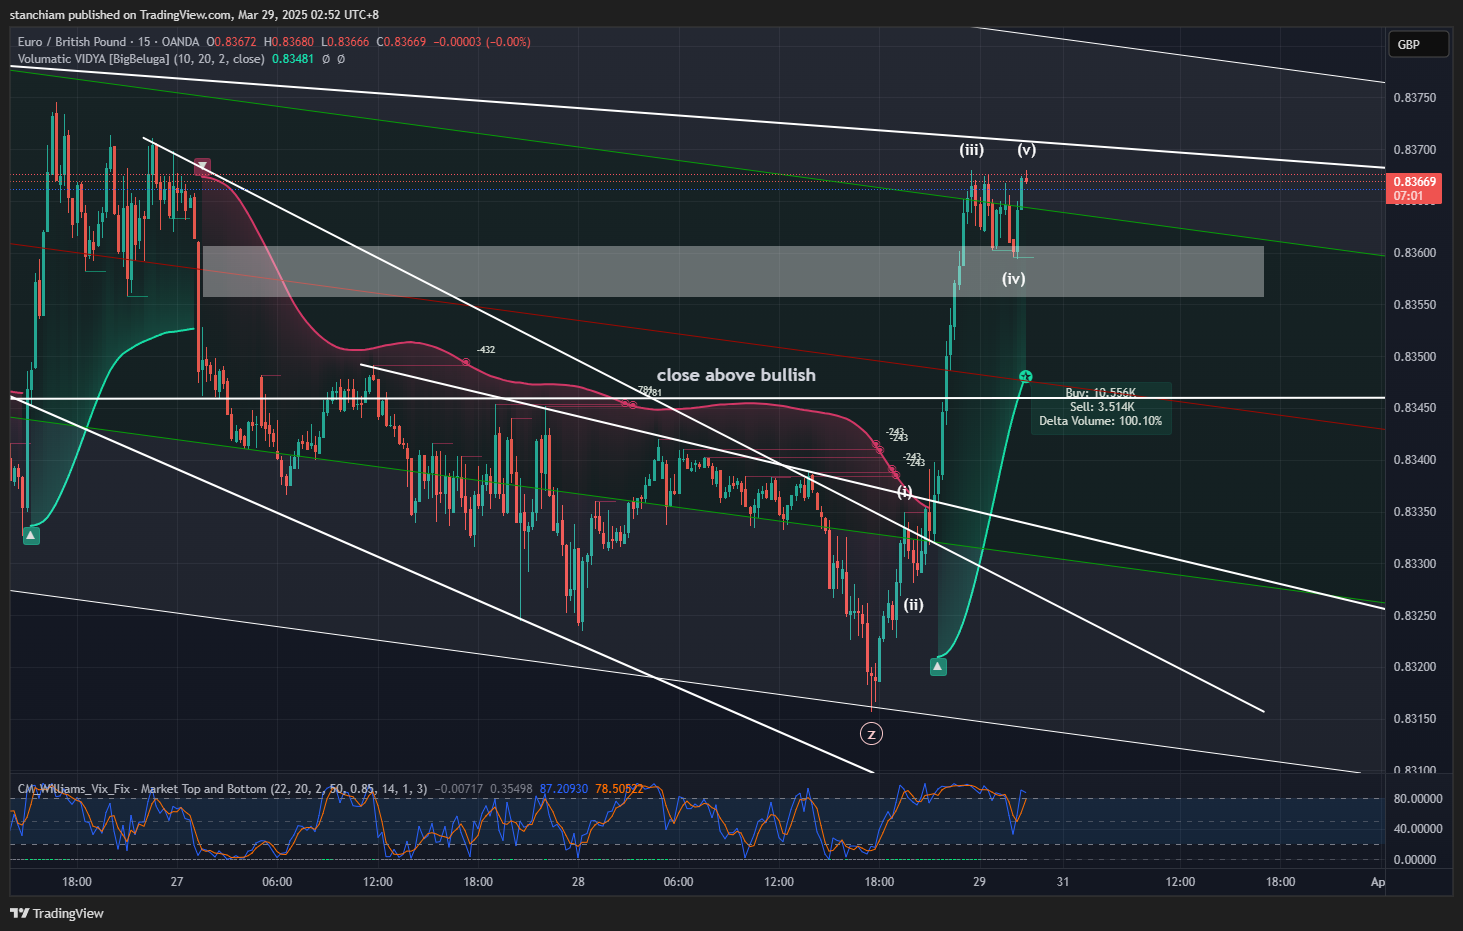Click the 0.83350 price axis label
Screen dimensions: 1463x931
(1415, 512)
